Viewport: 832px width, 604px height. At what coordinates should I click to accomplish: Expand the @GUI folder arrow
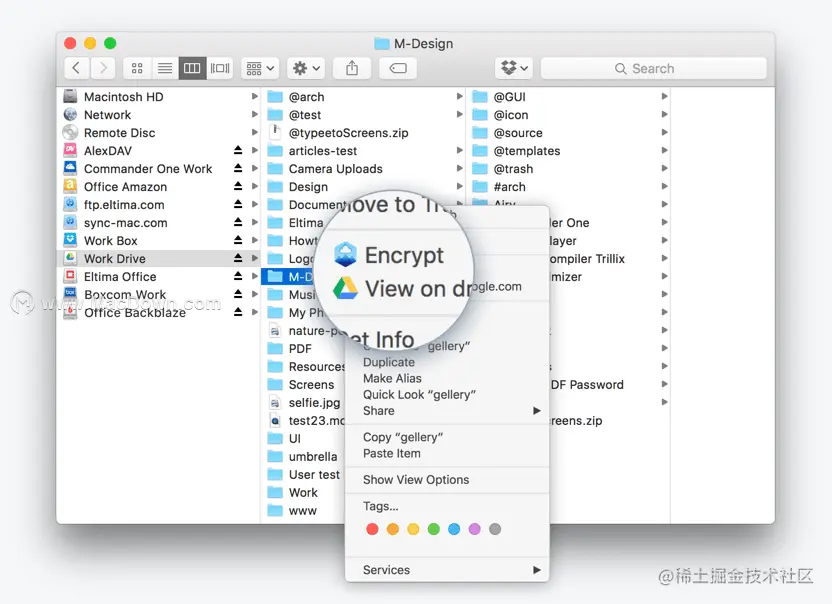[x=664, y=97]
